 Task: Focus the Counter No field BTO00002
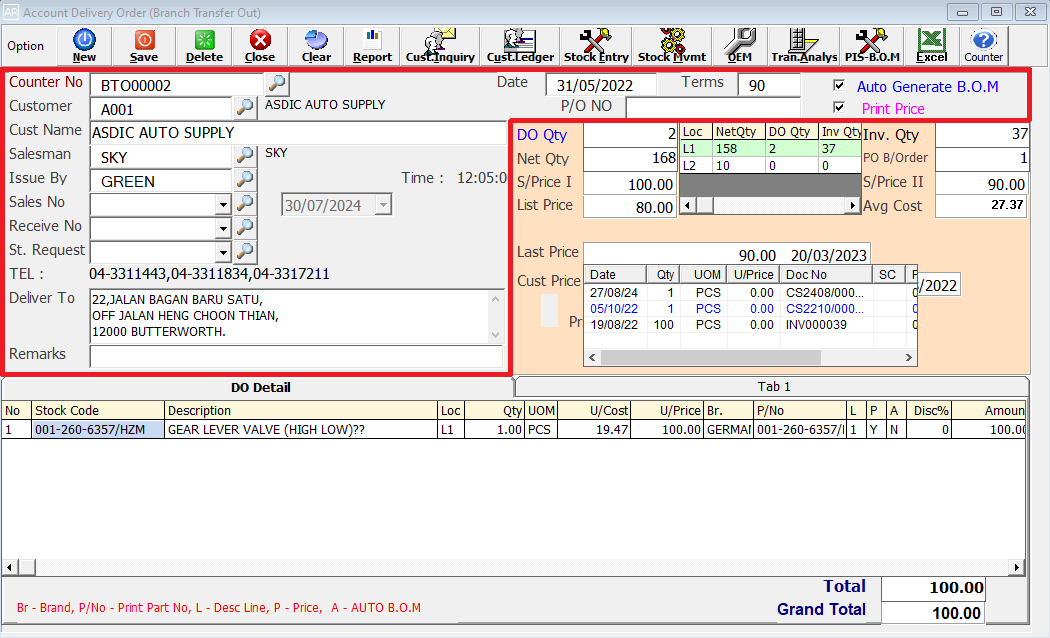(177, 85)
